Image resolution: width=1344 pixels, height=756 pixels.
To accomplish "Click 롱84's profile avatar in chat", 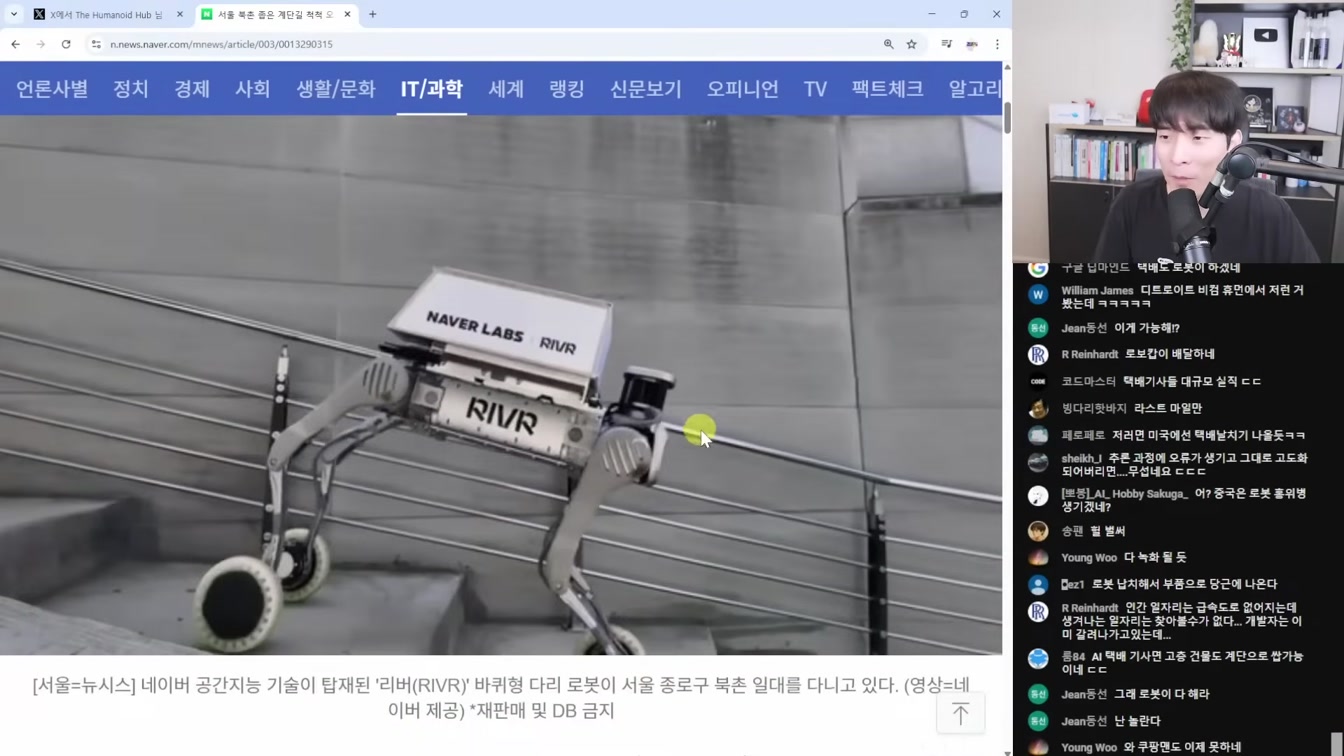I will click(1038, 660).
